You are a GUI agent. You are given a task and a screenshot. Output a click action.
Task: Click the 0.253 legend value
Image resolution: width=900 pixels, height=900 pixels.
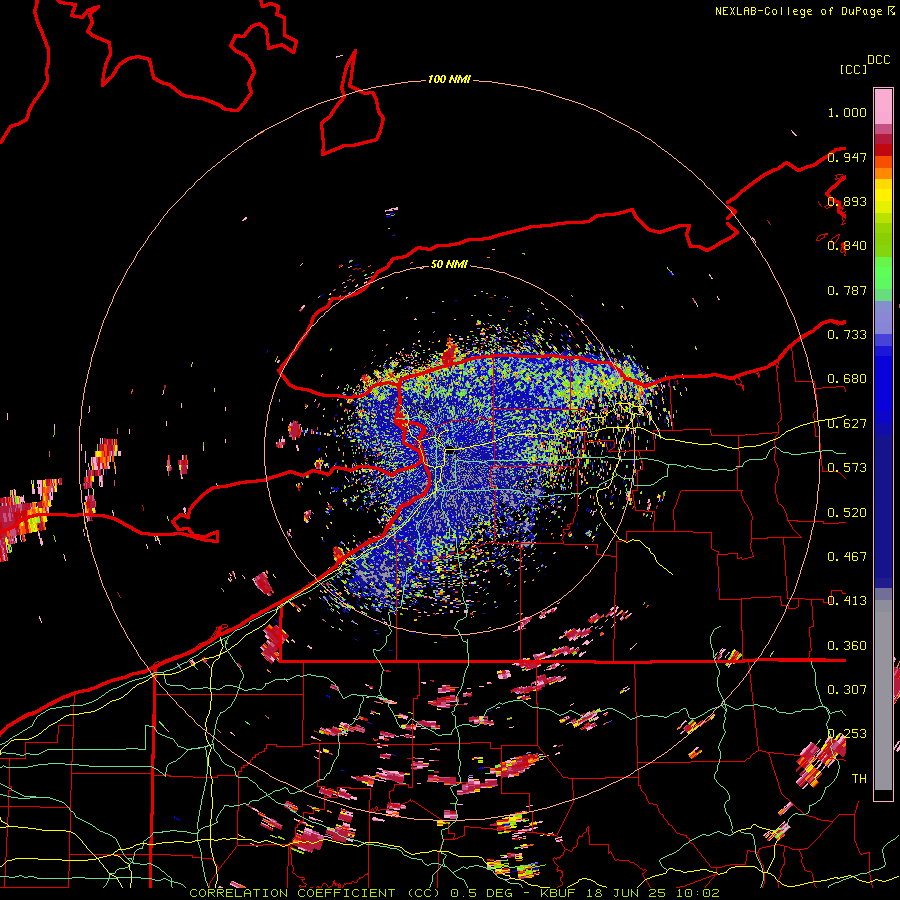point(847,734)
